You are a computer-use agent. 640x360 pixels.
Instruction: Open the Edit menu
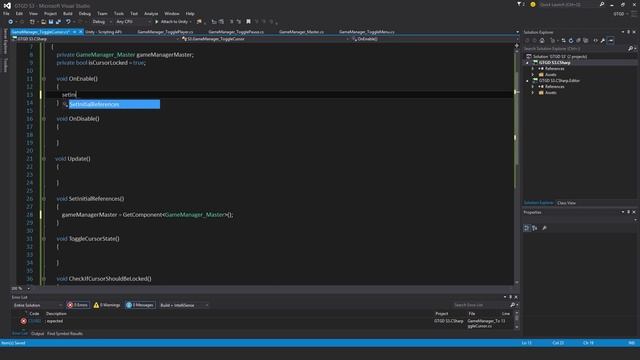click(x=19, y=13)
